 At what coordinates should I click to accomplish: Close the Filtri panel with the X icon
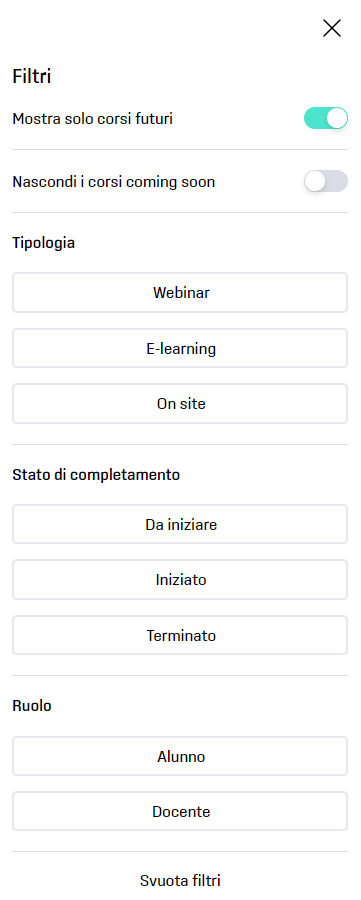pos(332,28)
